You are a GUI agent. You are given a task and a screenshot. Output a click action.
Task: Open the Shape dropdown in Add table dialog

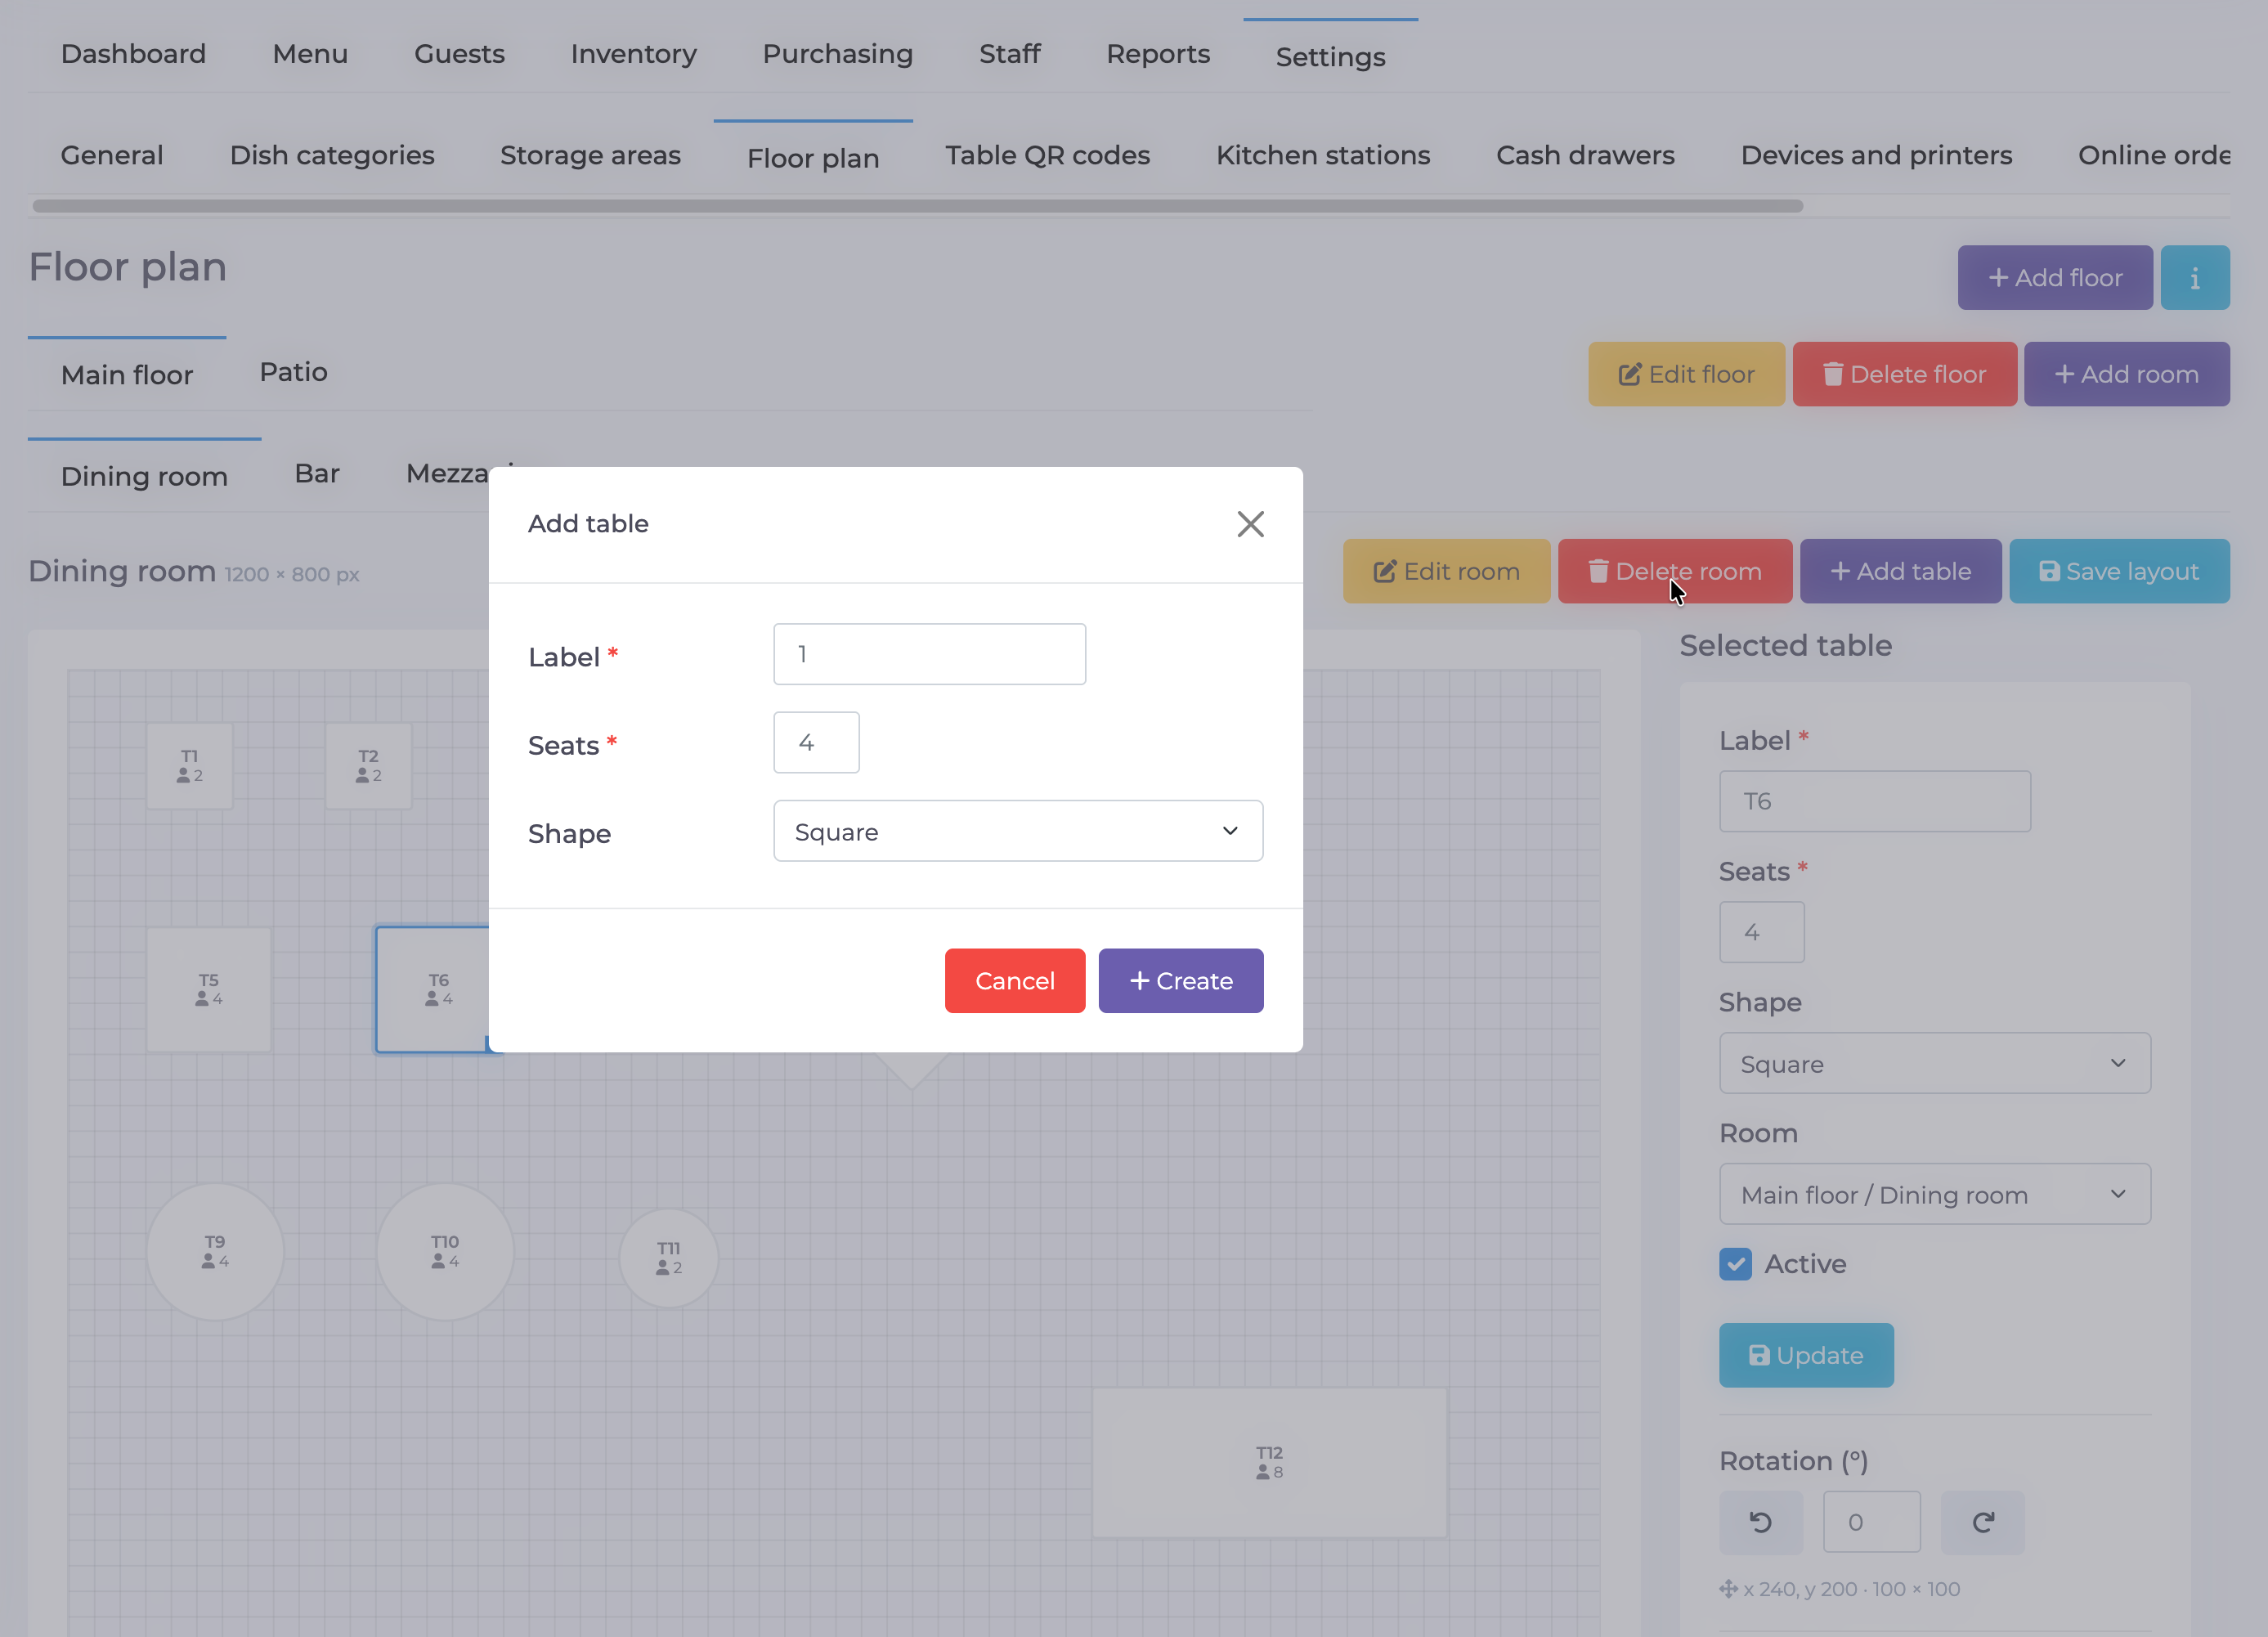pos(1018,831)
